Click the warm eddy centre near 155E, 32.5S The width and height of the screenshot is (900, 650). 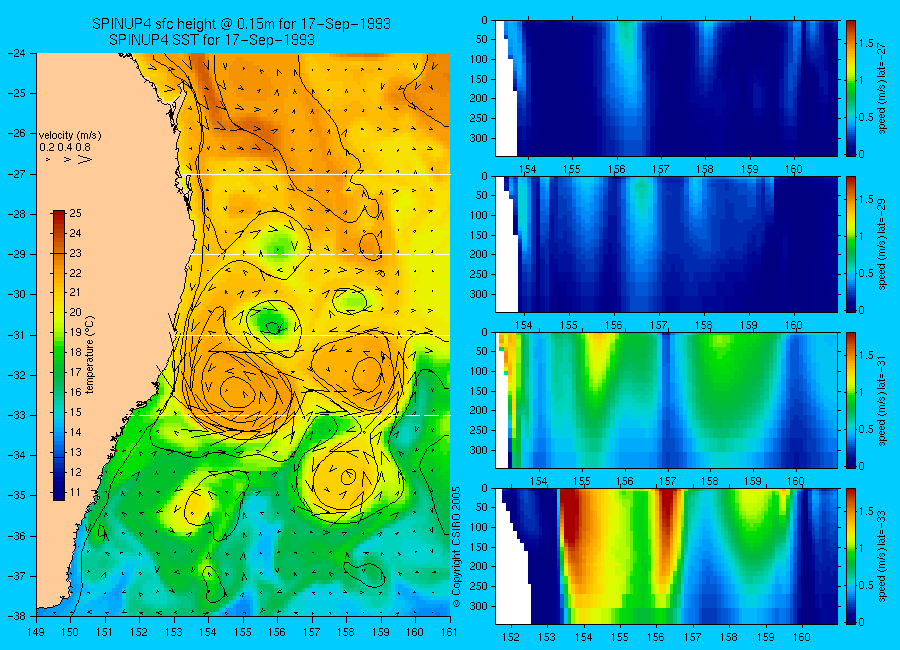(x=238, y=392)
